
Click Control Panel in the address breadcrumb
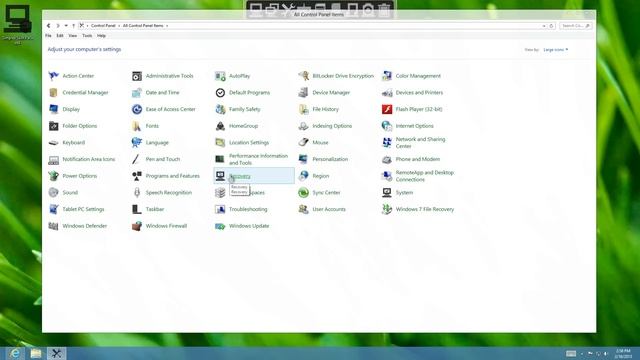pyautogui.click(x=103, y=26)
